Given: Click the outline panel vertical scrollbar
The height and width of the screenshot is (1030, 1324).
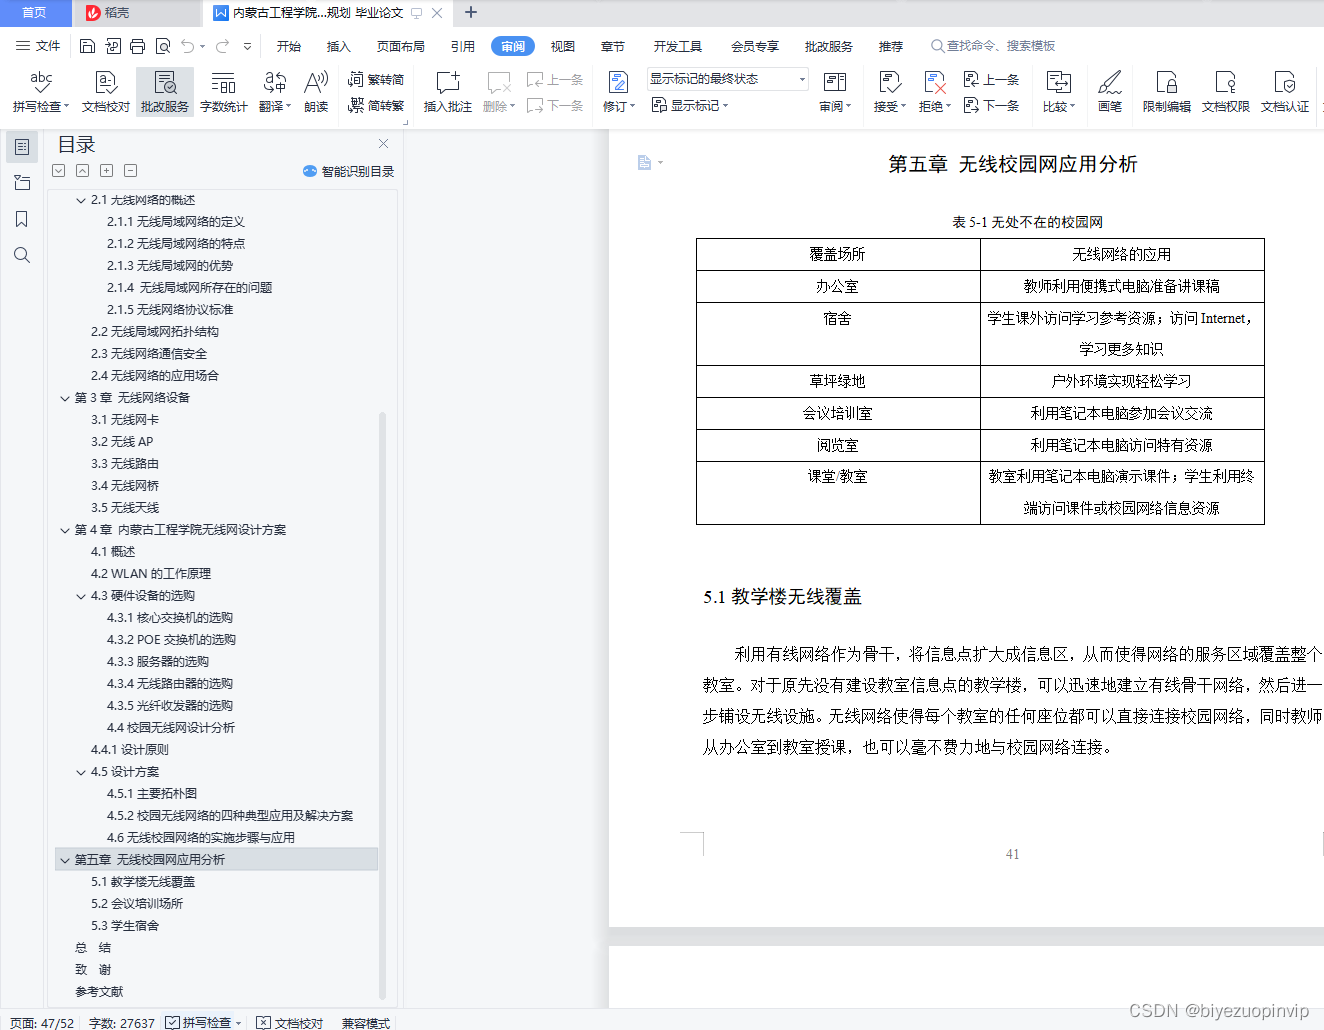Looking at the screenshot, I should click(x=382, y=705).
